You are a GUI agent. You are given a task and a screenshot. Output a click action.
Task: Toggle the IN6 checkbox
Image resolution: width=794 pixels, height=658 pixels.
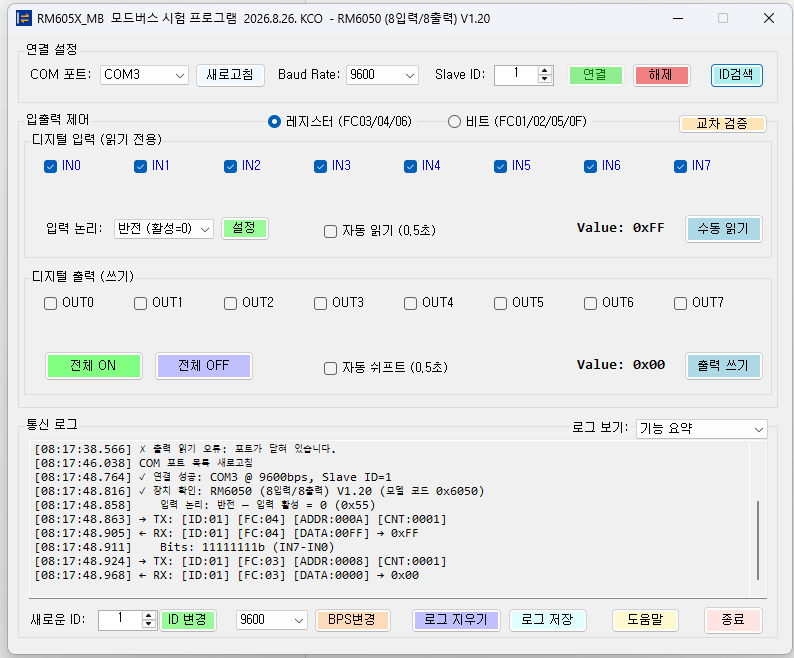pos(590,166)
